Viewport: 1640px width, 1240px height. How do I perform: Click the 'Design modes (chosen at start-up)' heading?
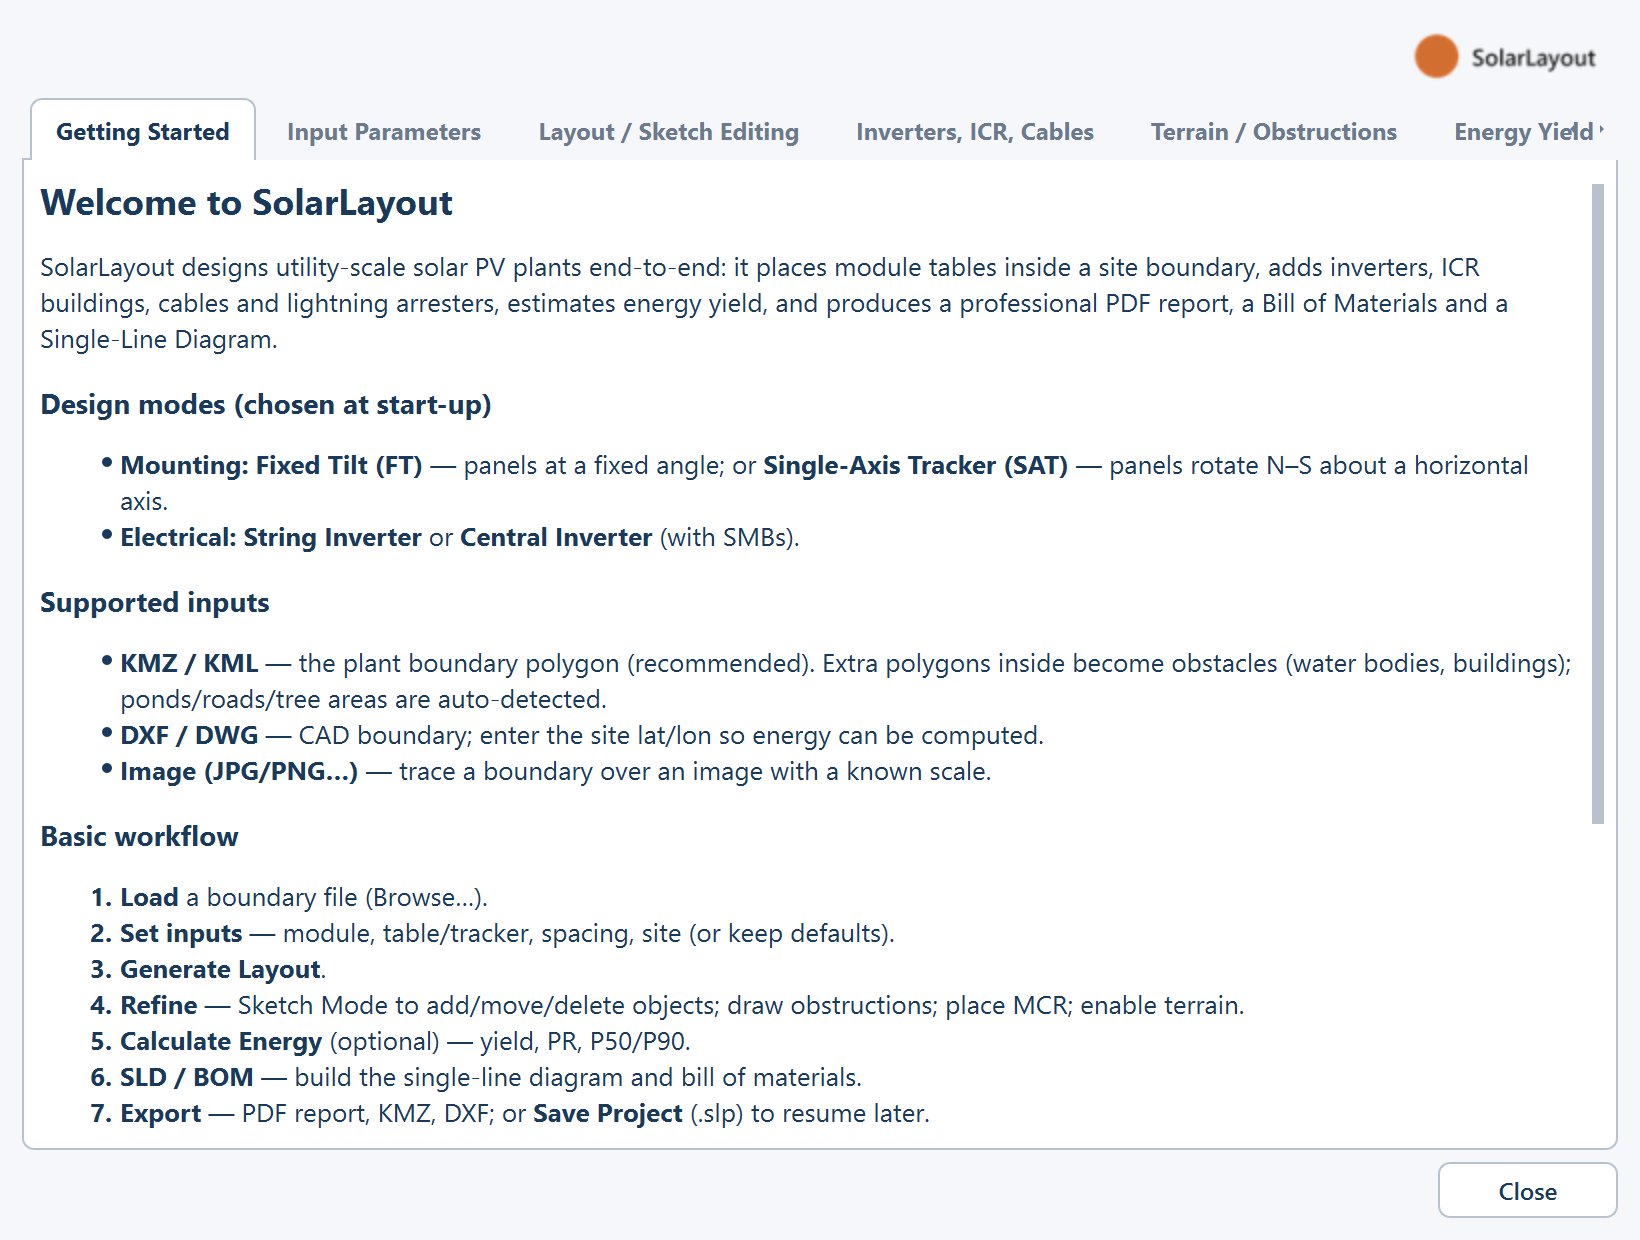tap(266, 404)
